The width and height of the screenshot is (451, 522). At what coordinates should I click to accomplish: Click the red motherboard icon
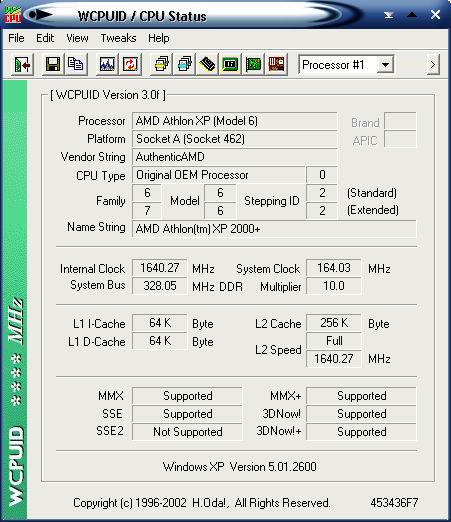coord(276,64)
